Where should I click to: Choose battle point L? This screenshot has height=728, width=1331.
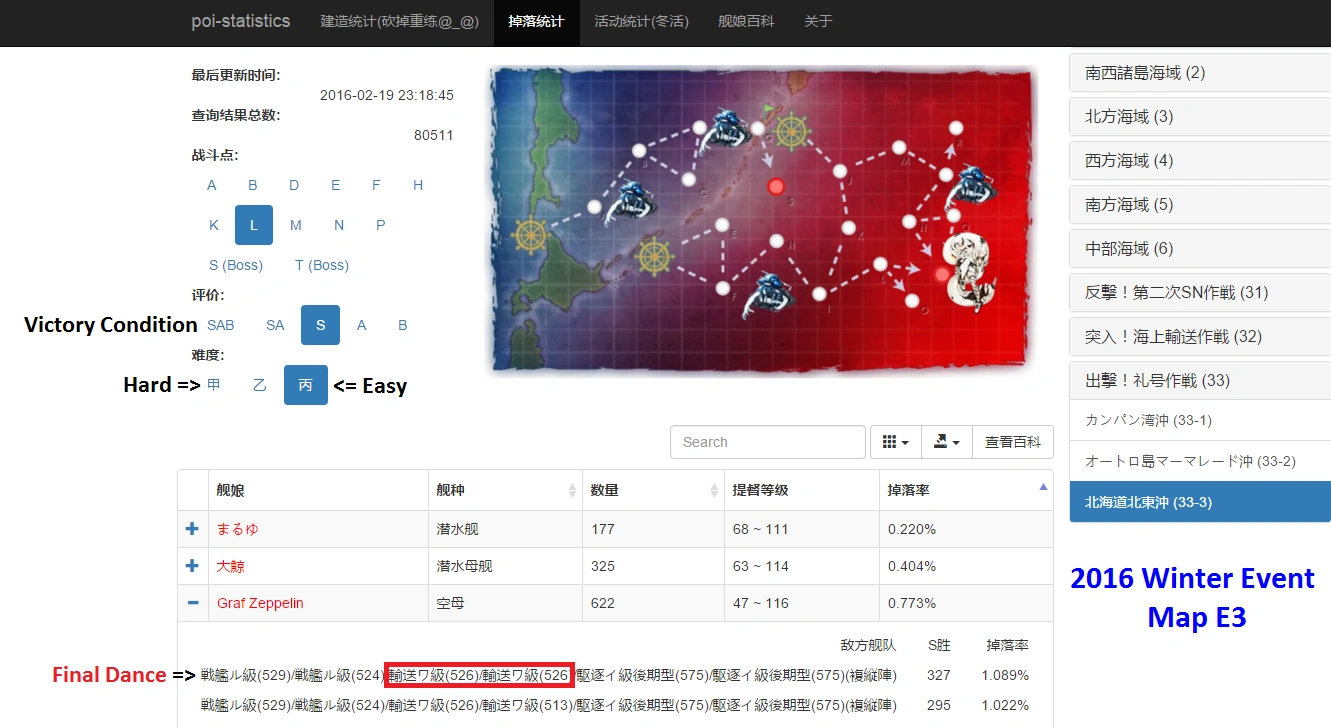tap(254, 225)
